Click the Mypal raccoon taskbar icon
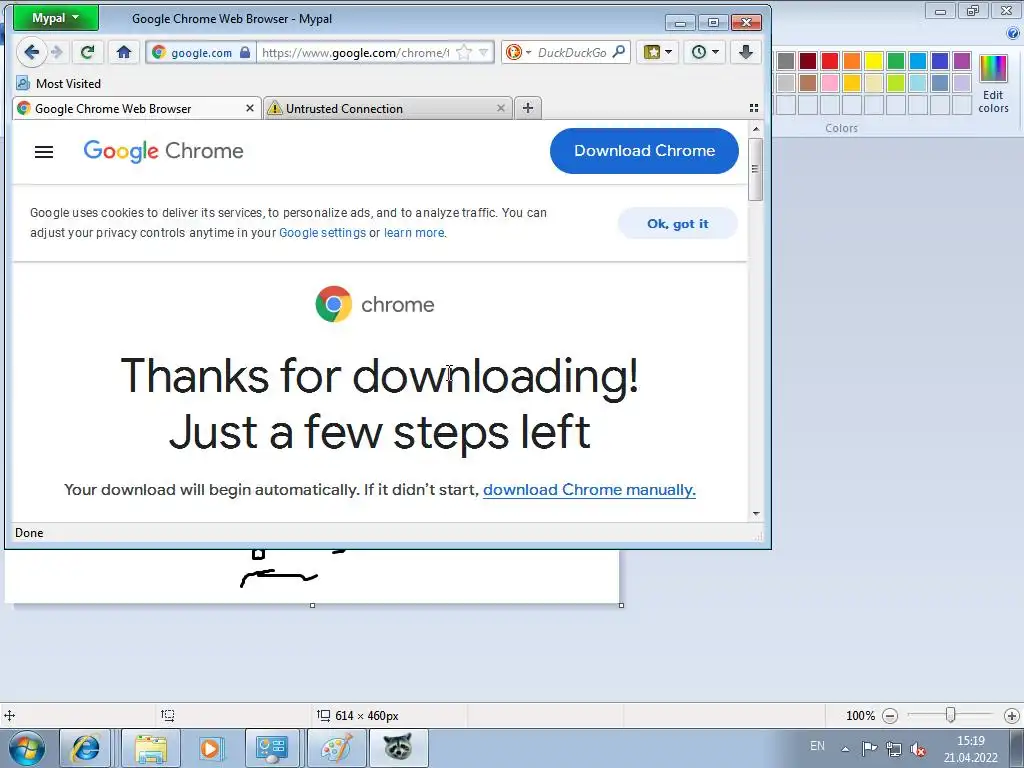Screen dimensions: 1024x768 (x=398, y=748)
